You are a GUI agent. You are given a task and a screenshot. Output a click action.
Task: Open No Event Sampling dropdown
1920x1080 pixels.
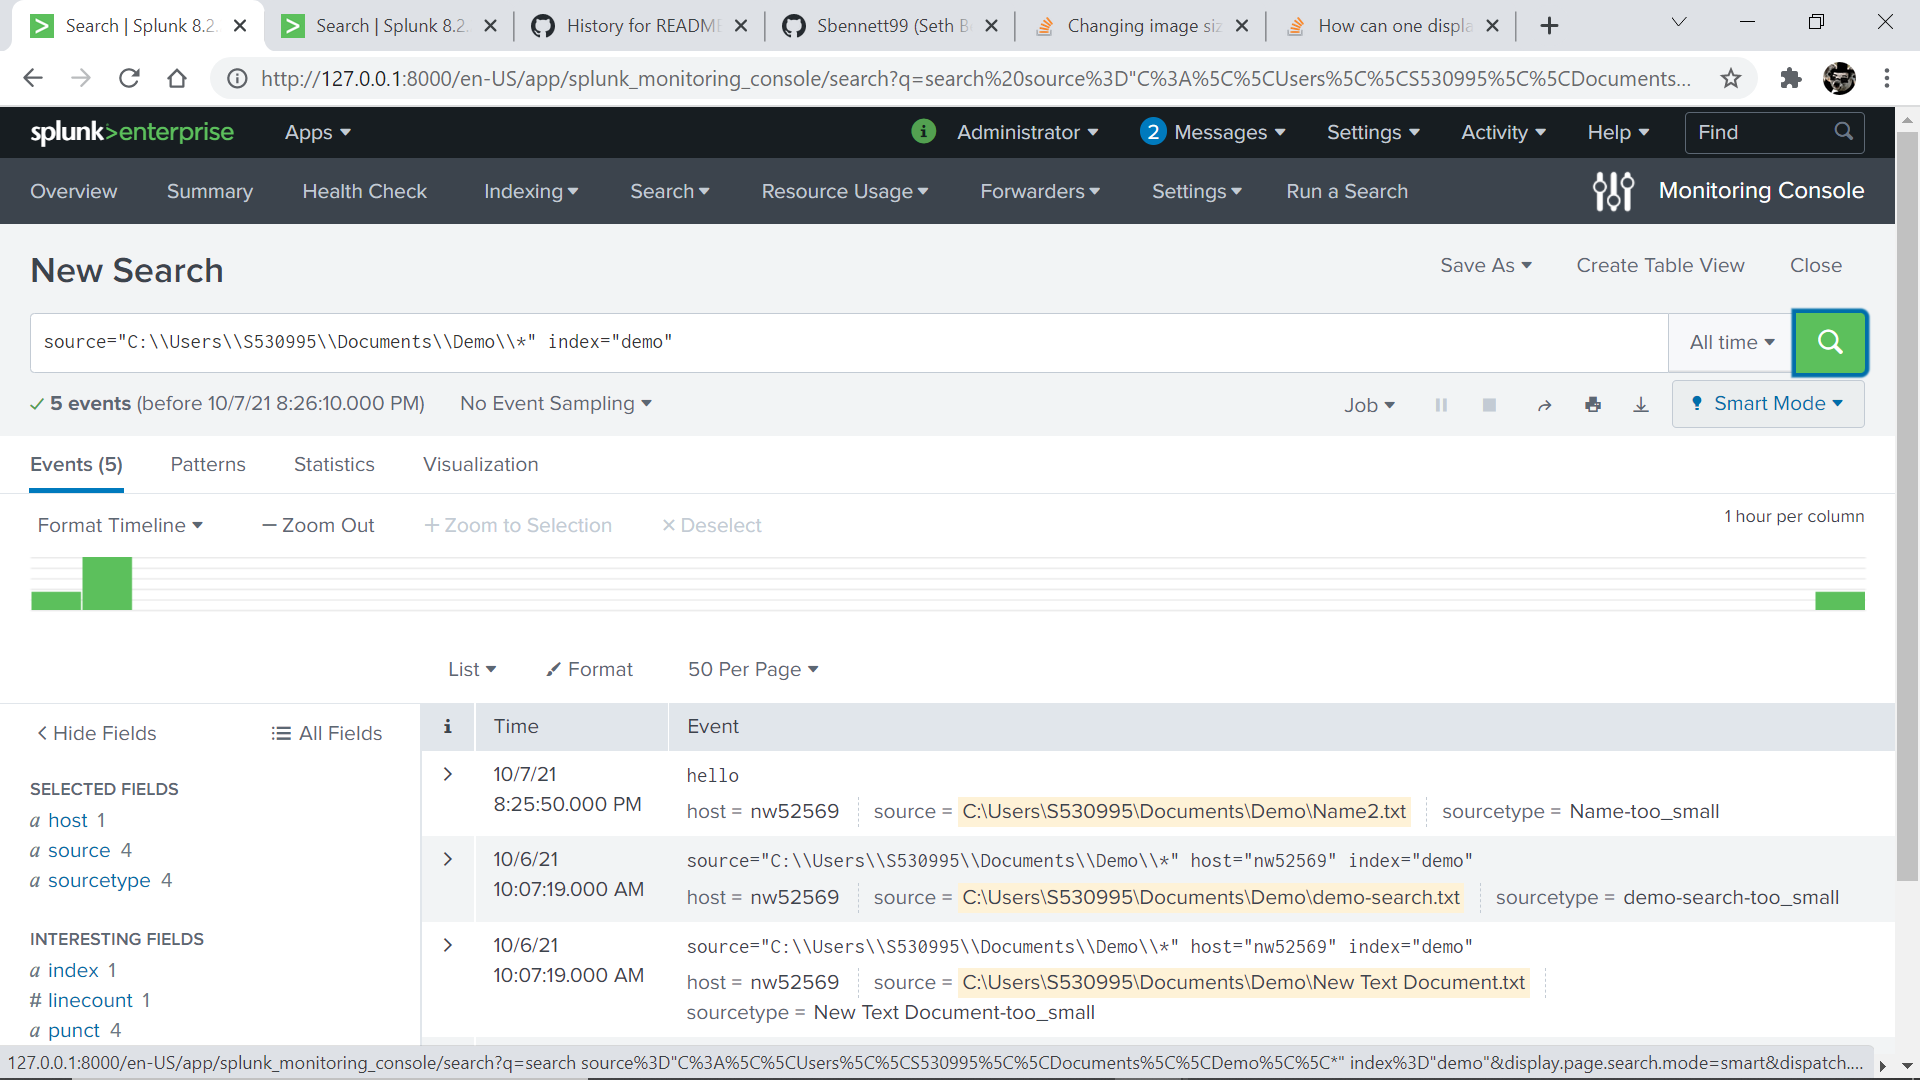(555, 403)
